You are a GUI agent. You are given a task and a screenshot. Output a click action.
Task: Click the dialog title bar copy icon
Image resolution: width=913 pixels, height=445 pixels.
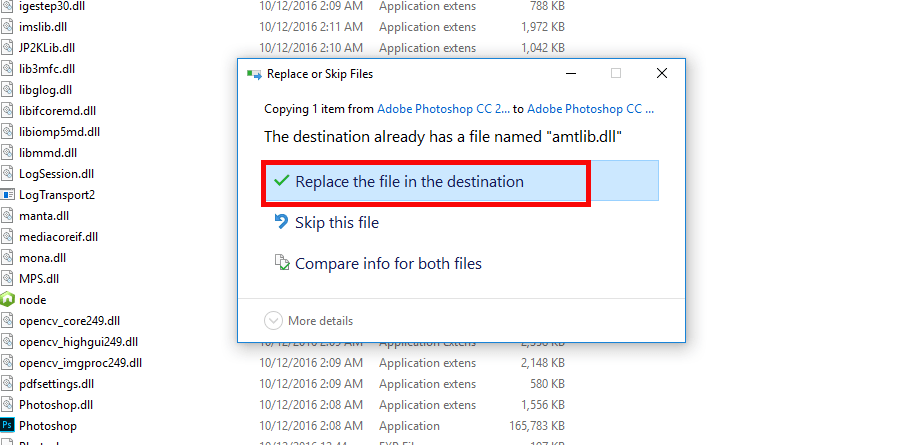[x=255, y=74]
